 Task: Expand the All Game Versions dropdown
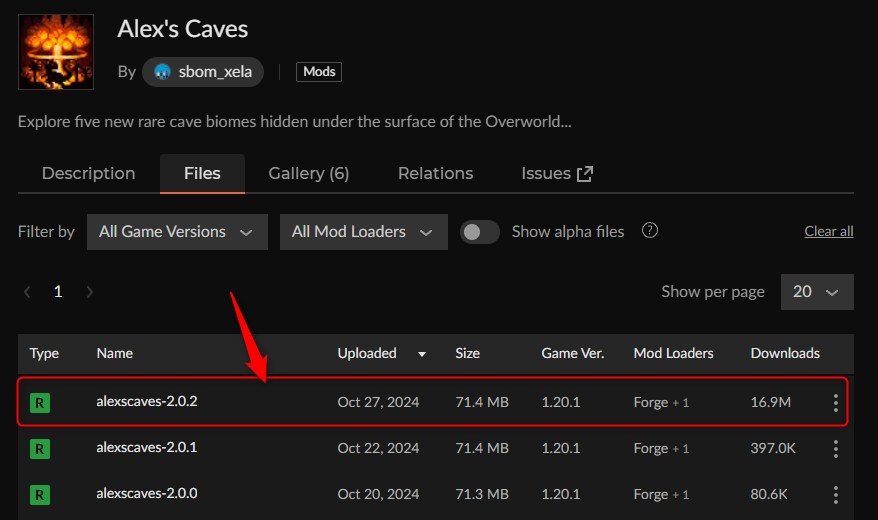[177, 232]
